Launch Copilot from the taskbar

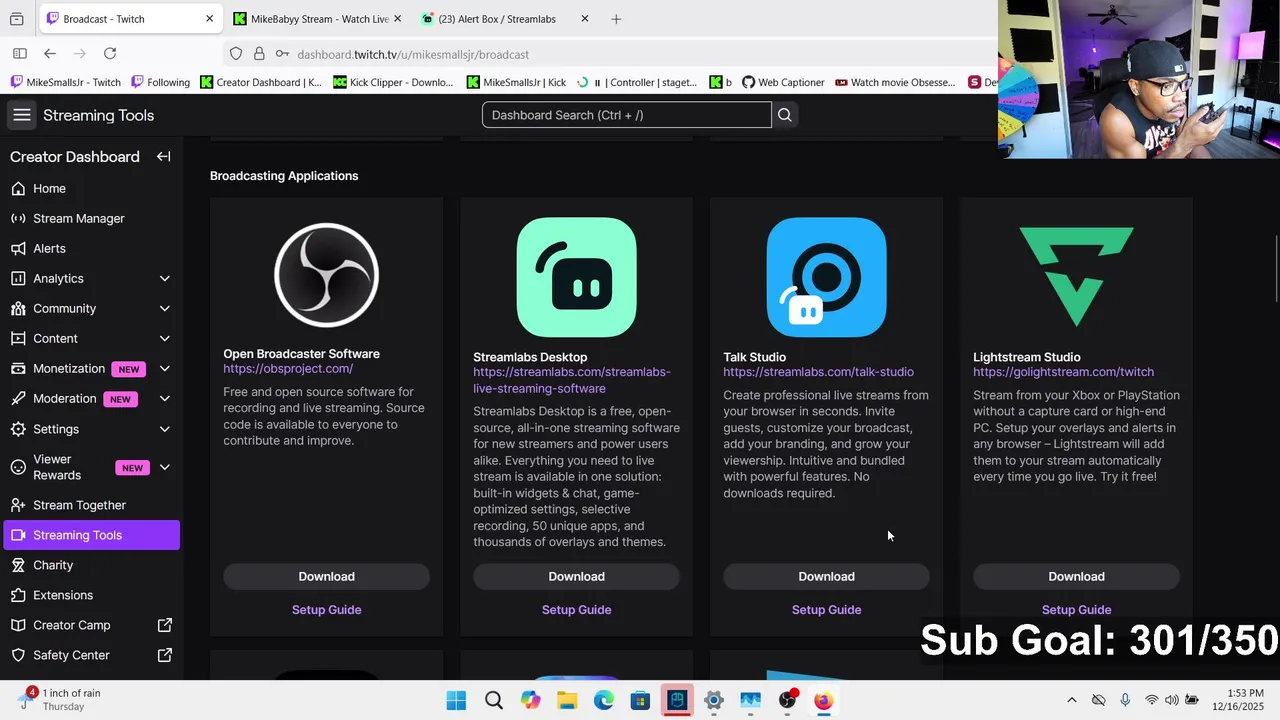531,701
